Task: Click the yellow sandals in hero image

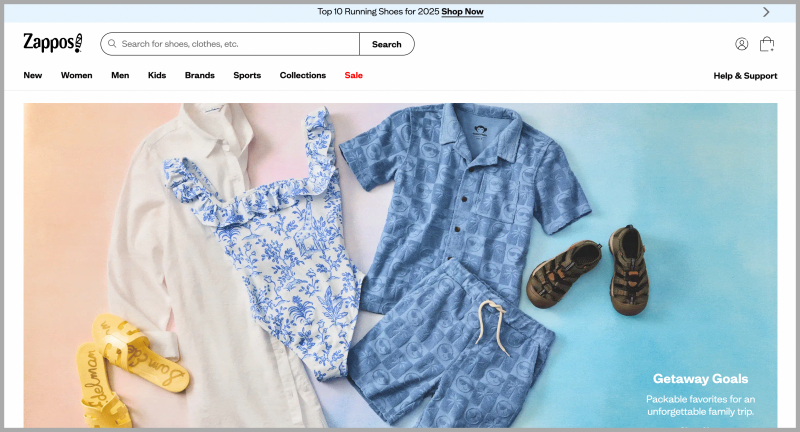Action: 112,365
